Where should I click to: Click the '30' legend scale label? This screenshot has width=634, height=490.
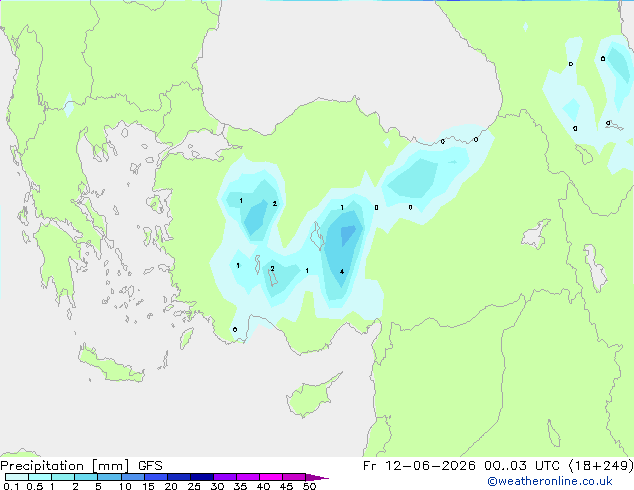coord(217,486)
